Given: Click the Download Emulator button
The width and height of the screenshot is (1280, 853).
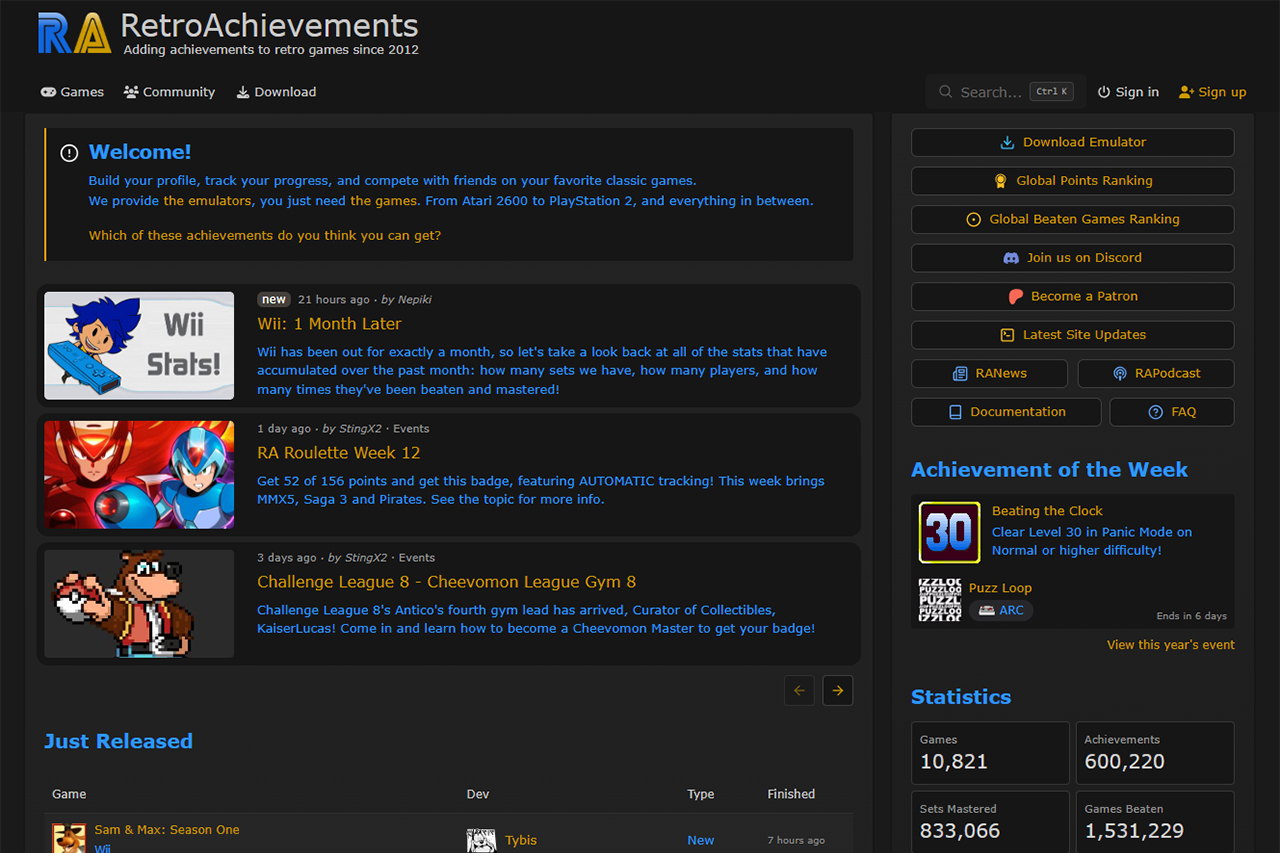Looking at the screenshot, I should click(x=1072, y=142).
